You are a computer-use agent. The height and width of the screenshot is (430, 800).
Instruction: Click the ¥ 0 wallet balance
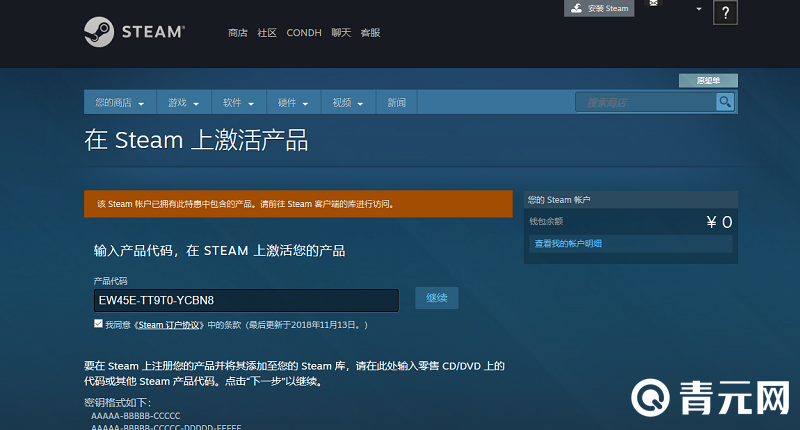tap(719, 222)
